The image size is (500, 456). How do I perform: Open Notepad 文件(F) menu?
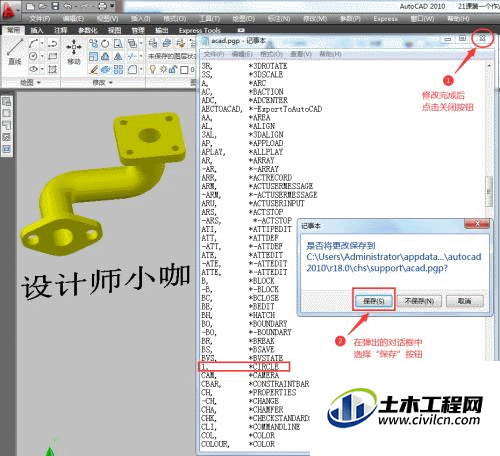coord(214,54)
